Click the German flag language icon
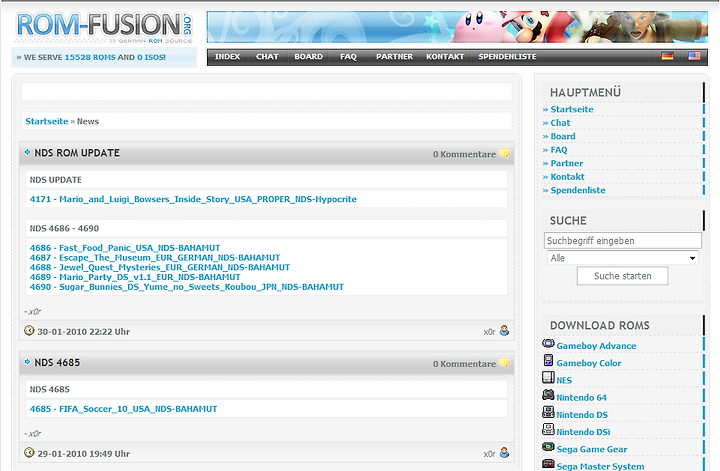Viewport: 720px width, 471px height. click(x=667, y=56)
